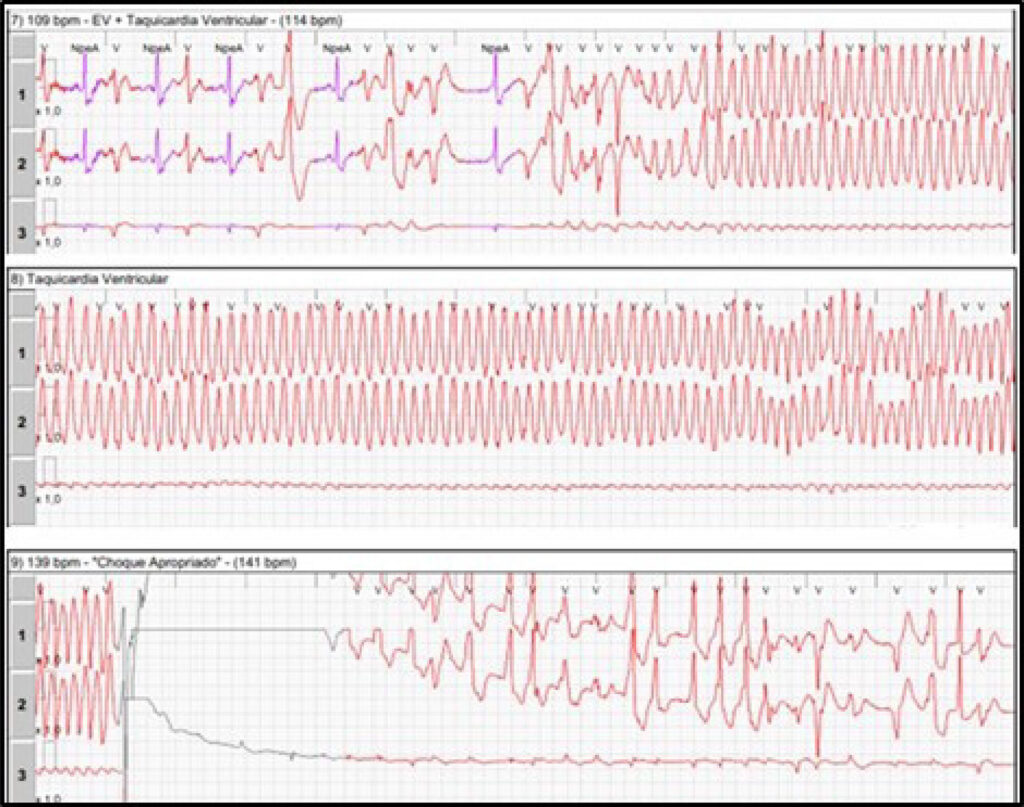Image resolution: width=1024 pixels, height=807 pixels.
Task: Click gain label 'x 1,0' of channel 2, strip 7
Action: click(x=49, y=181)
